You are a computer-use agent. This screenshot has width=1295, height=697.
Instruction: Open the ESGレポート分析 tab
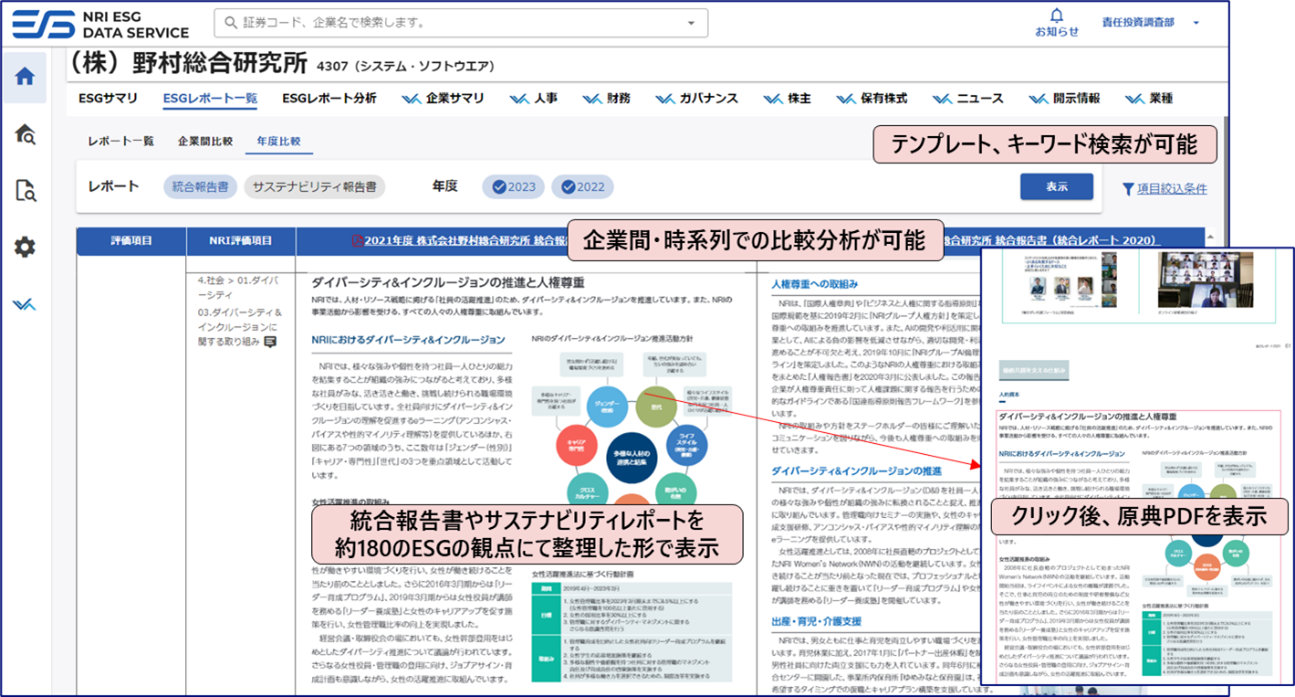(x=329, y=98)
